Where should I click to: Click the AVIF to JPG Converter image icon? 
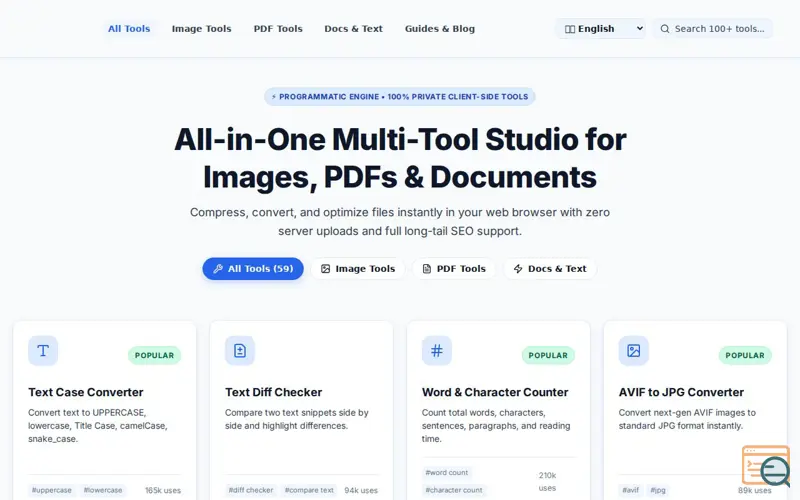(634, 351)
